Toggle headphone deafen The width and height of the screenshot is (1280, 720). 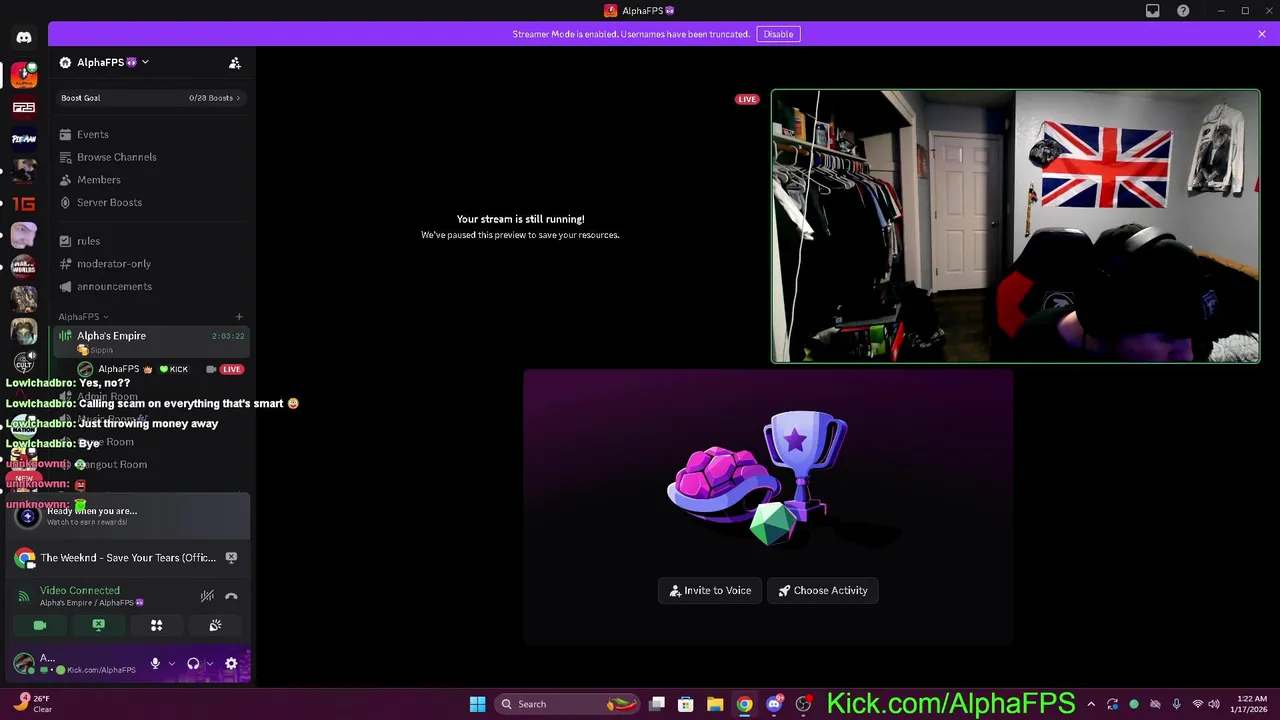click(193, 664)
